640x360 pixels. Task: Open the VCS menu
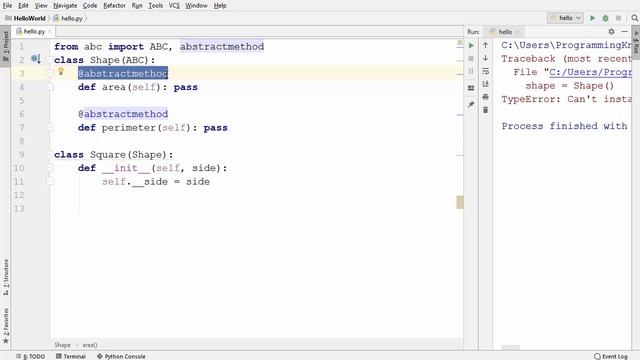(x=174, y=5)
